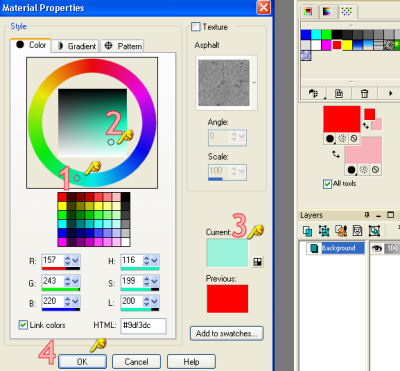The image size is (400, 371).
Task: Open the R value dropdown arrow
Action: click(x=76, y=260)
